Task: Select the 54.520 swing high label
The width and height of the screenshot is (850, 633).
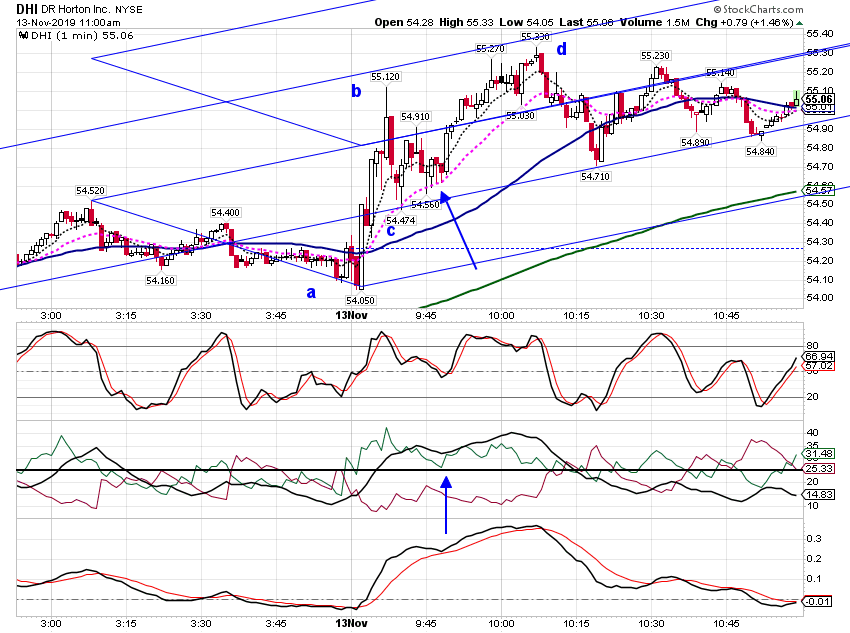Action: [91, 190]
